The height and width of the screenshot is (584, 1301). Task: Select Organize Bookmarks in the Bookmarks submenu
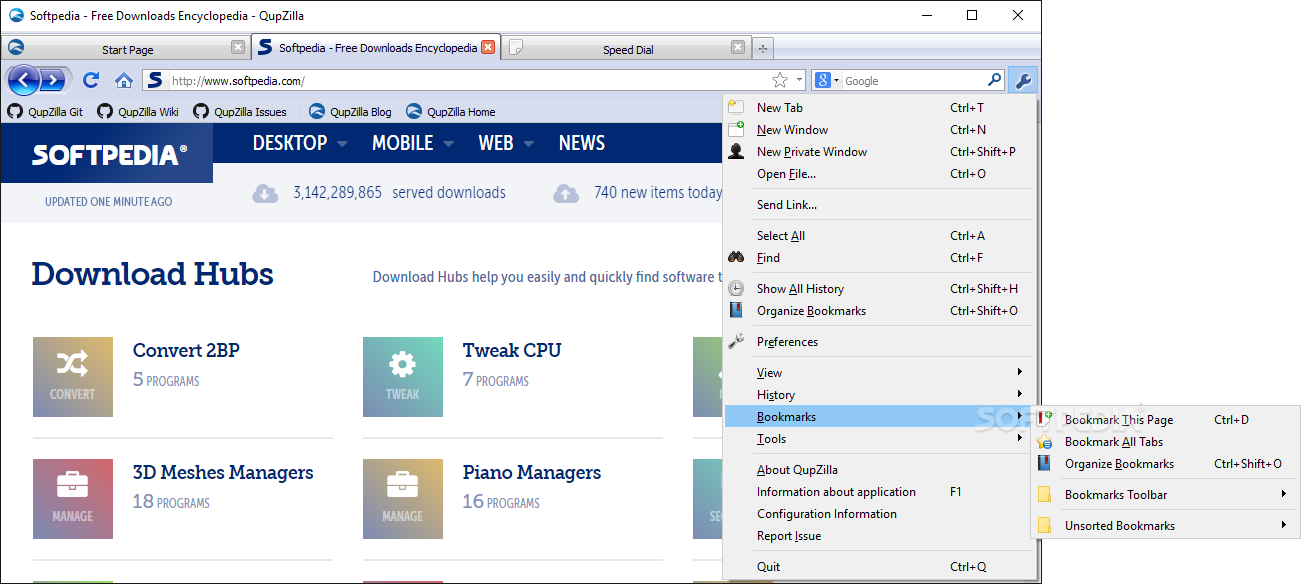(x=1165, y=464)
